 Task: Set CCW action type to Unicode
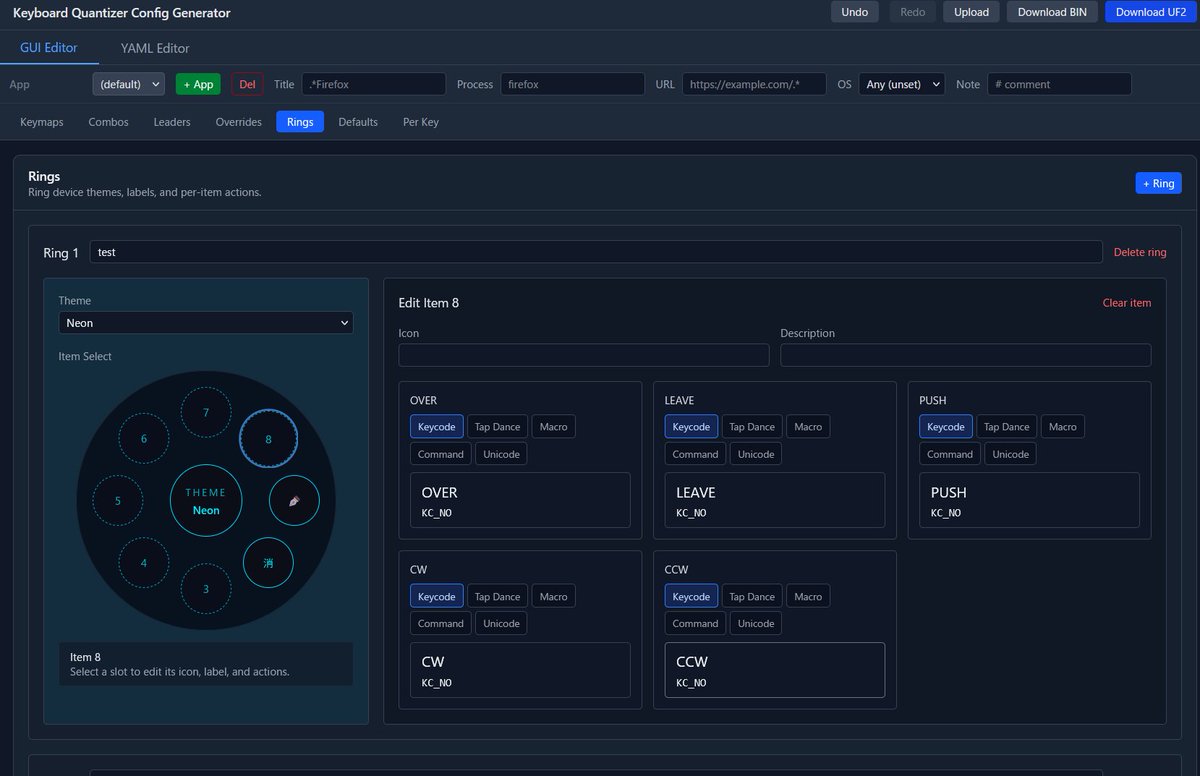(756, 623)
